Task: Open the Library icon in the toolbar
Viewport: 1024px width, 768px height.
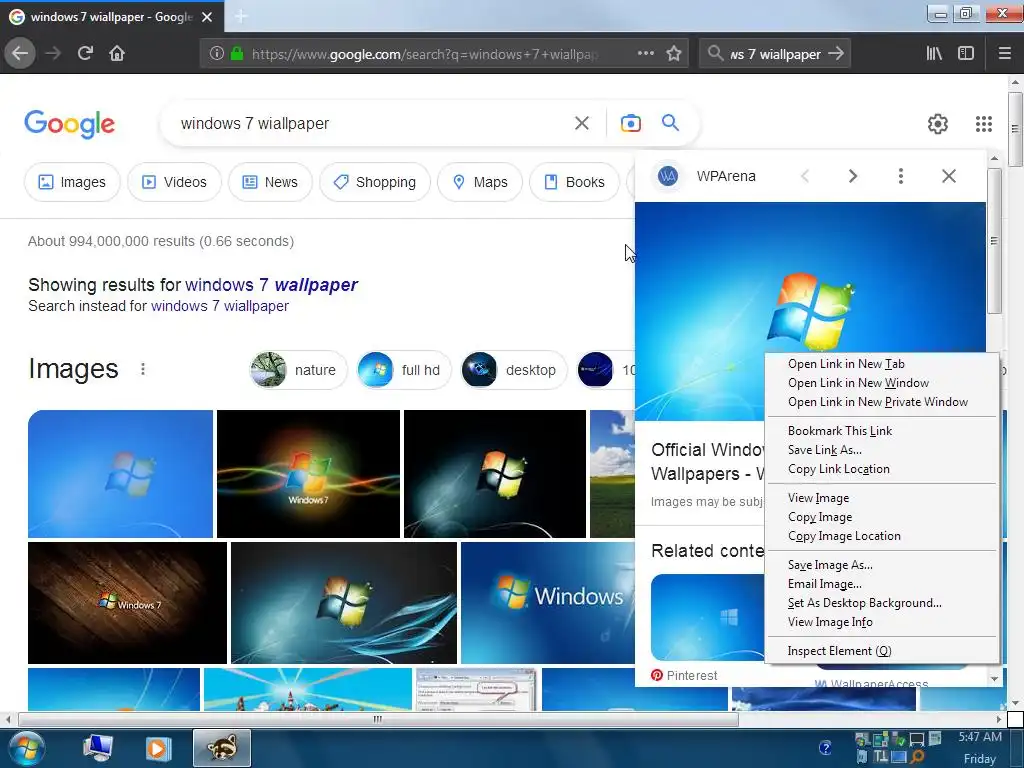Action: coord(935,54)
